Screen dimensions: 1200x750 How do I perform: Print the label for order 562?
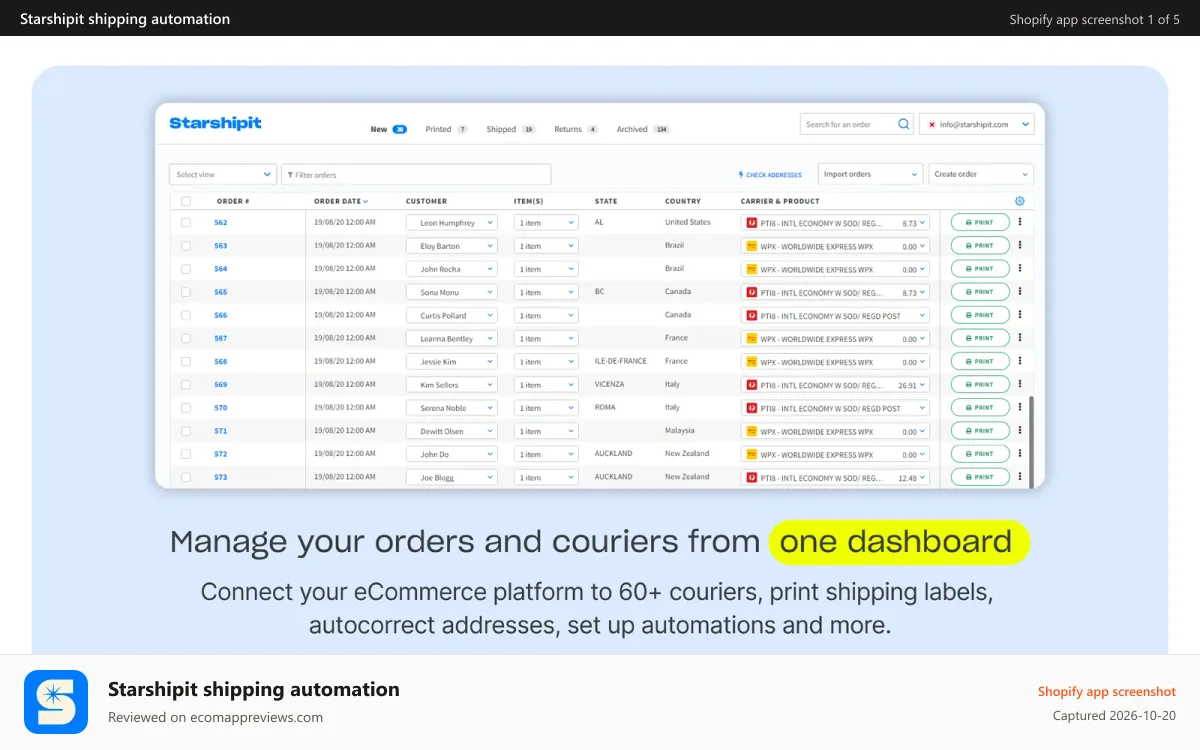pyautogui.click(x=980, y=222)
